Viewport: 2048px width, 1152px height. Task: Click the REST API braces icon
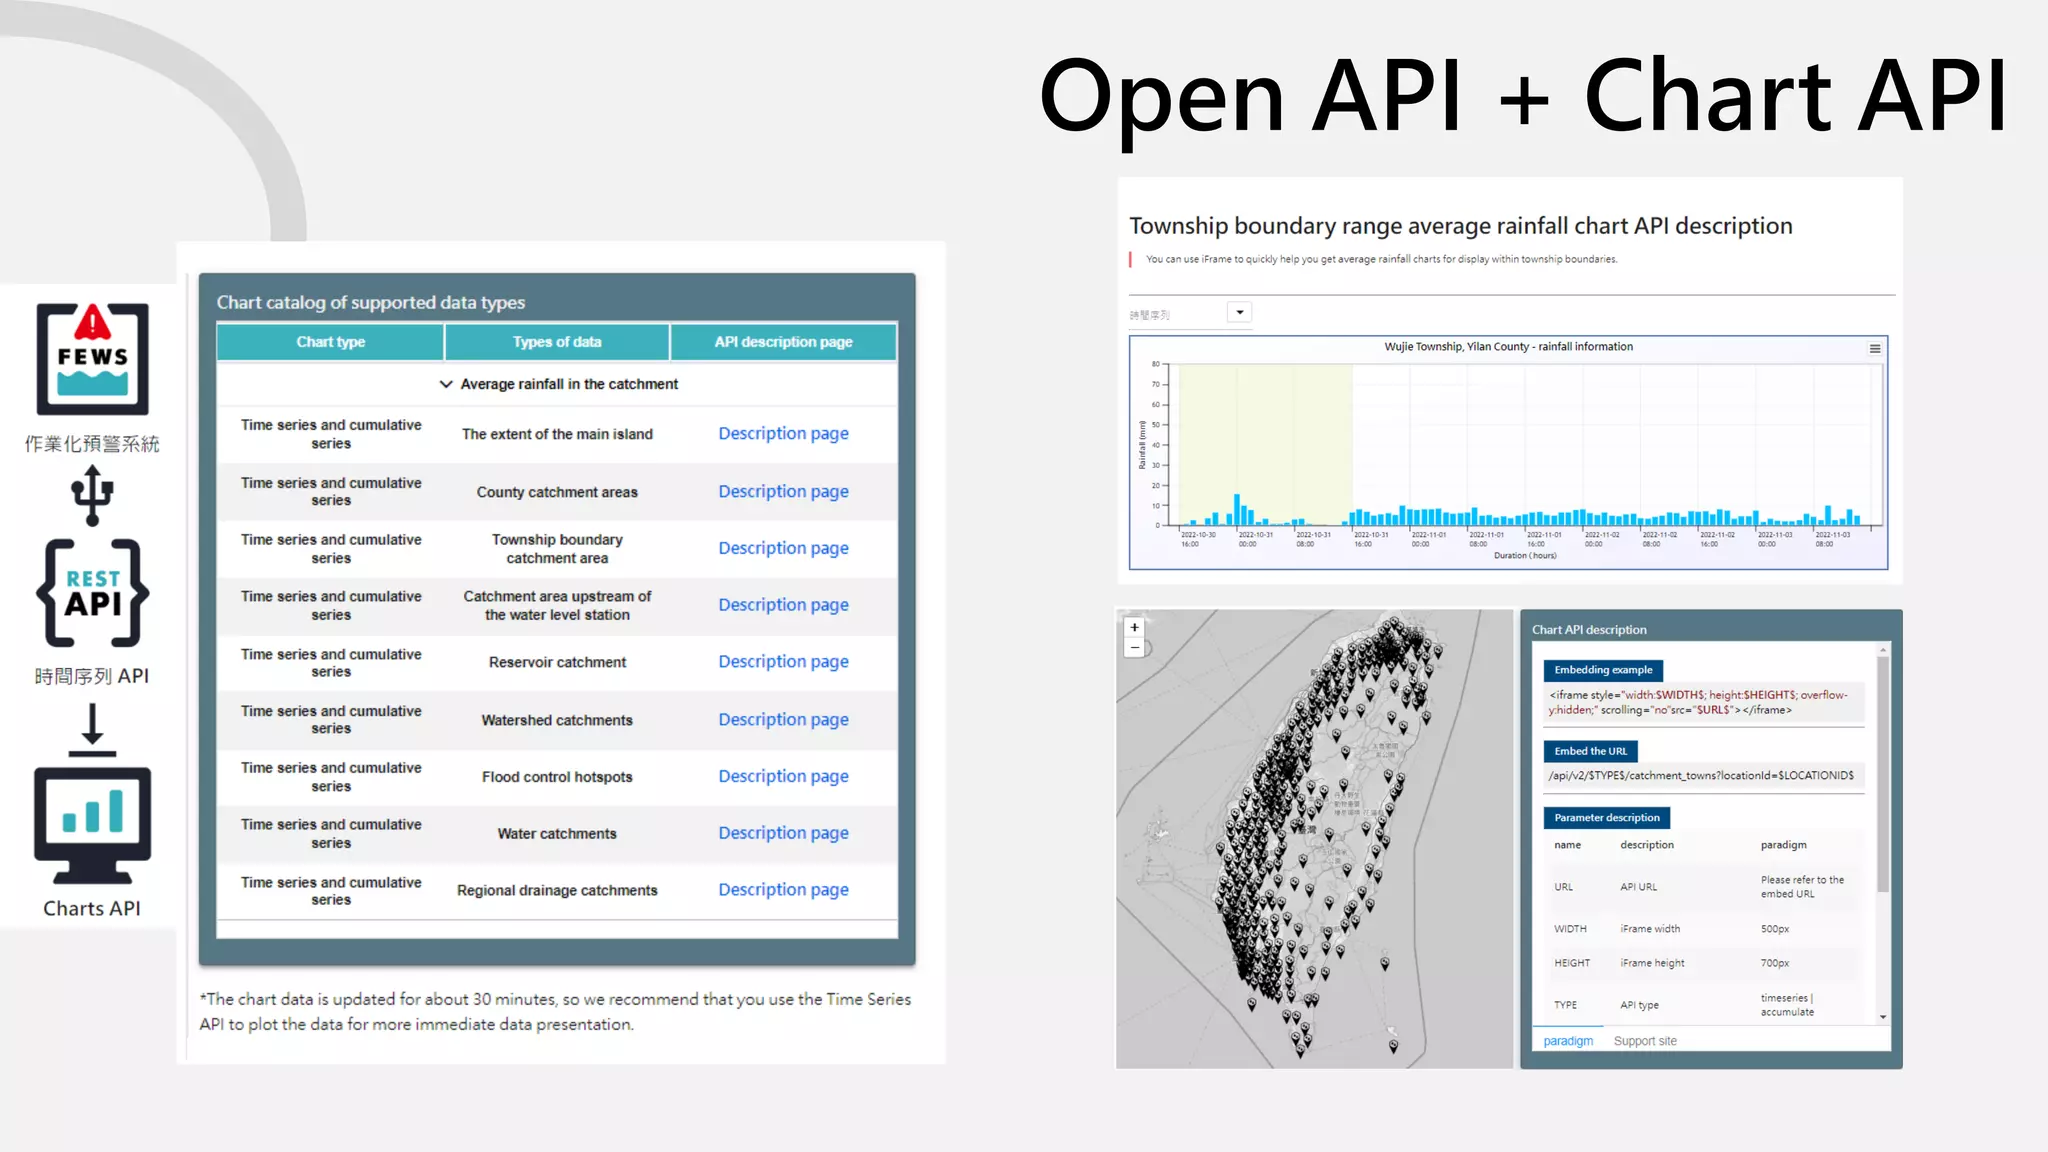(x=92, y=593)
